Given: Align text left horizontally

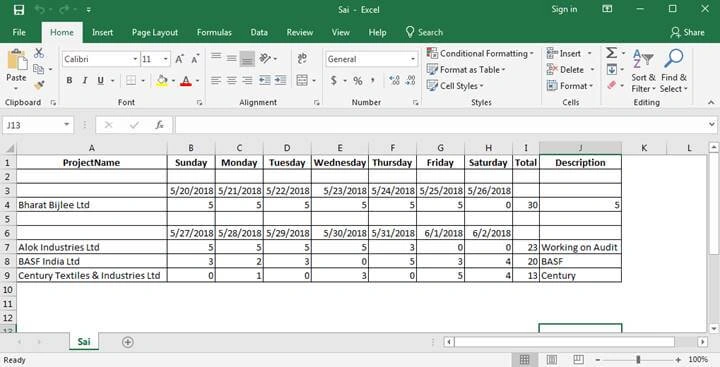Looking at the screenshot, I should click(216, 80).
